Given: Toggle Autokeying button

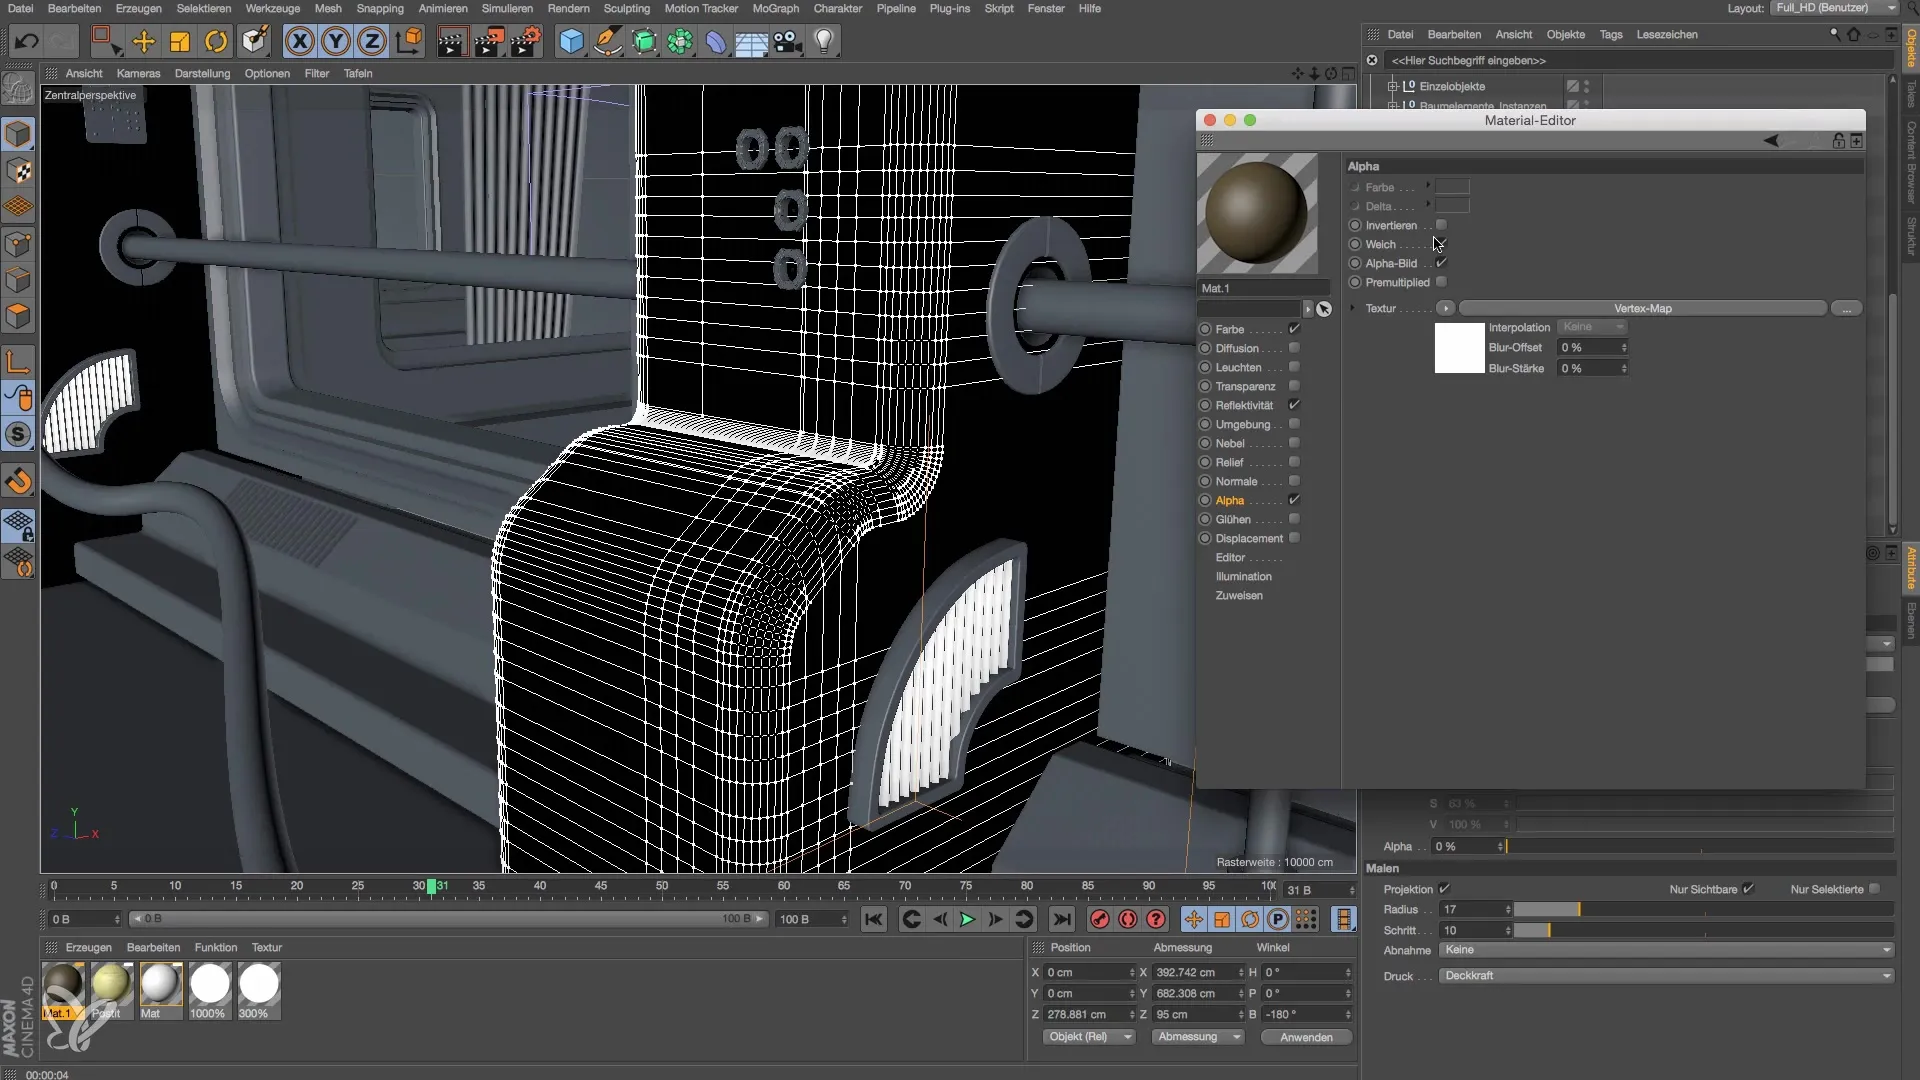Looking at the screenshot, I should 1128,919.
